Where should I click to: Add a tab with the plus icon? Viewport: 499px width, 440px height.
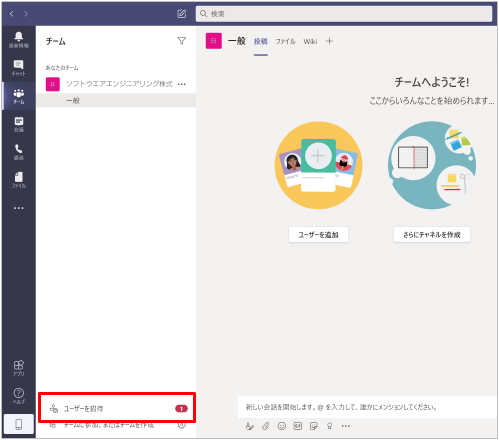(x=329, y=41)
